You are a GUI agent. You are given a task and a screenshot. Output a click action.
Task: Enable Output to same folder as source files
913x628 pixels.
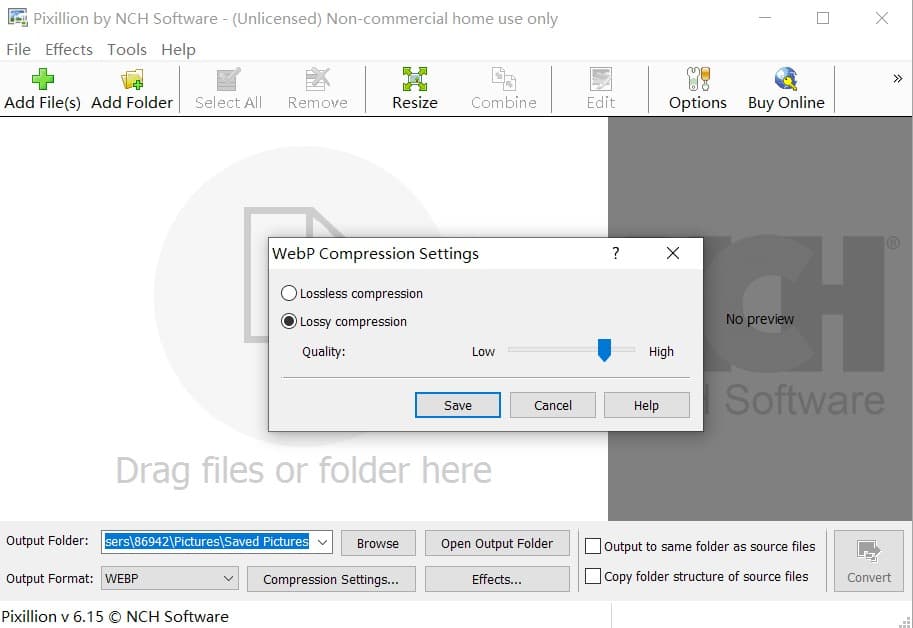click(593, 546)
